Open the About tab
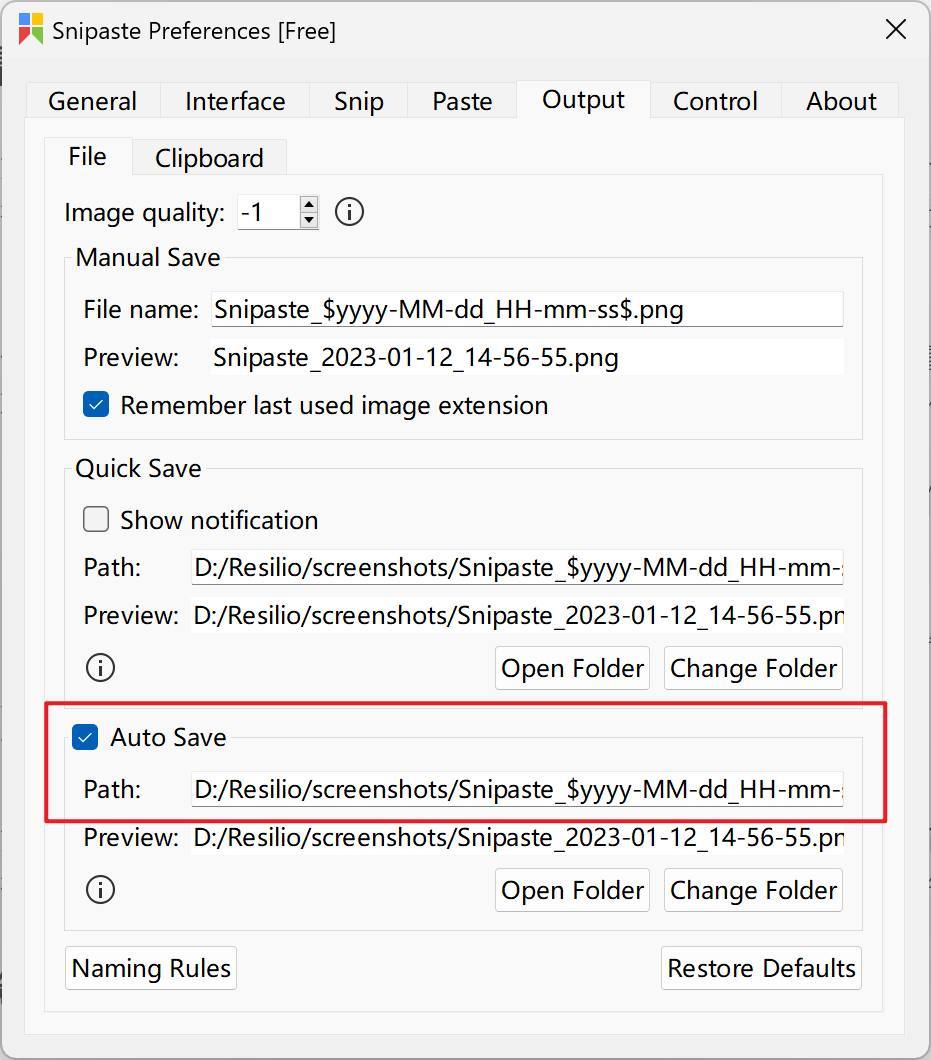 (841, 101)
